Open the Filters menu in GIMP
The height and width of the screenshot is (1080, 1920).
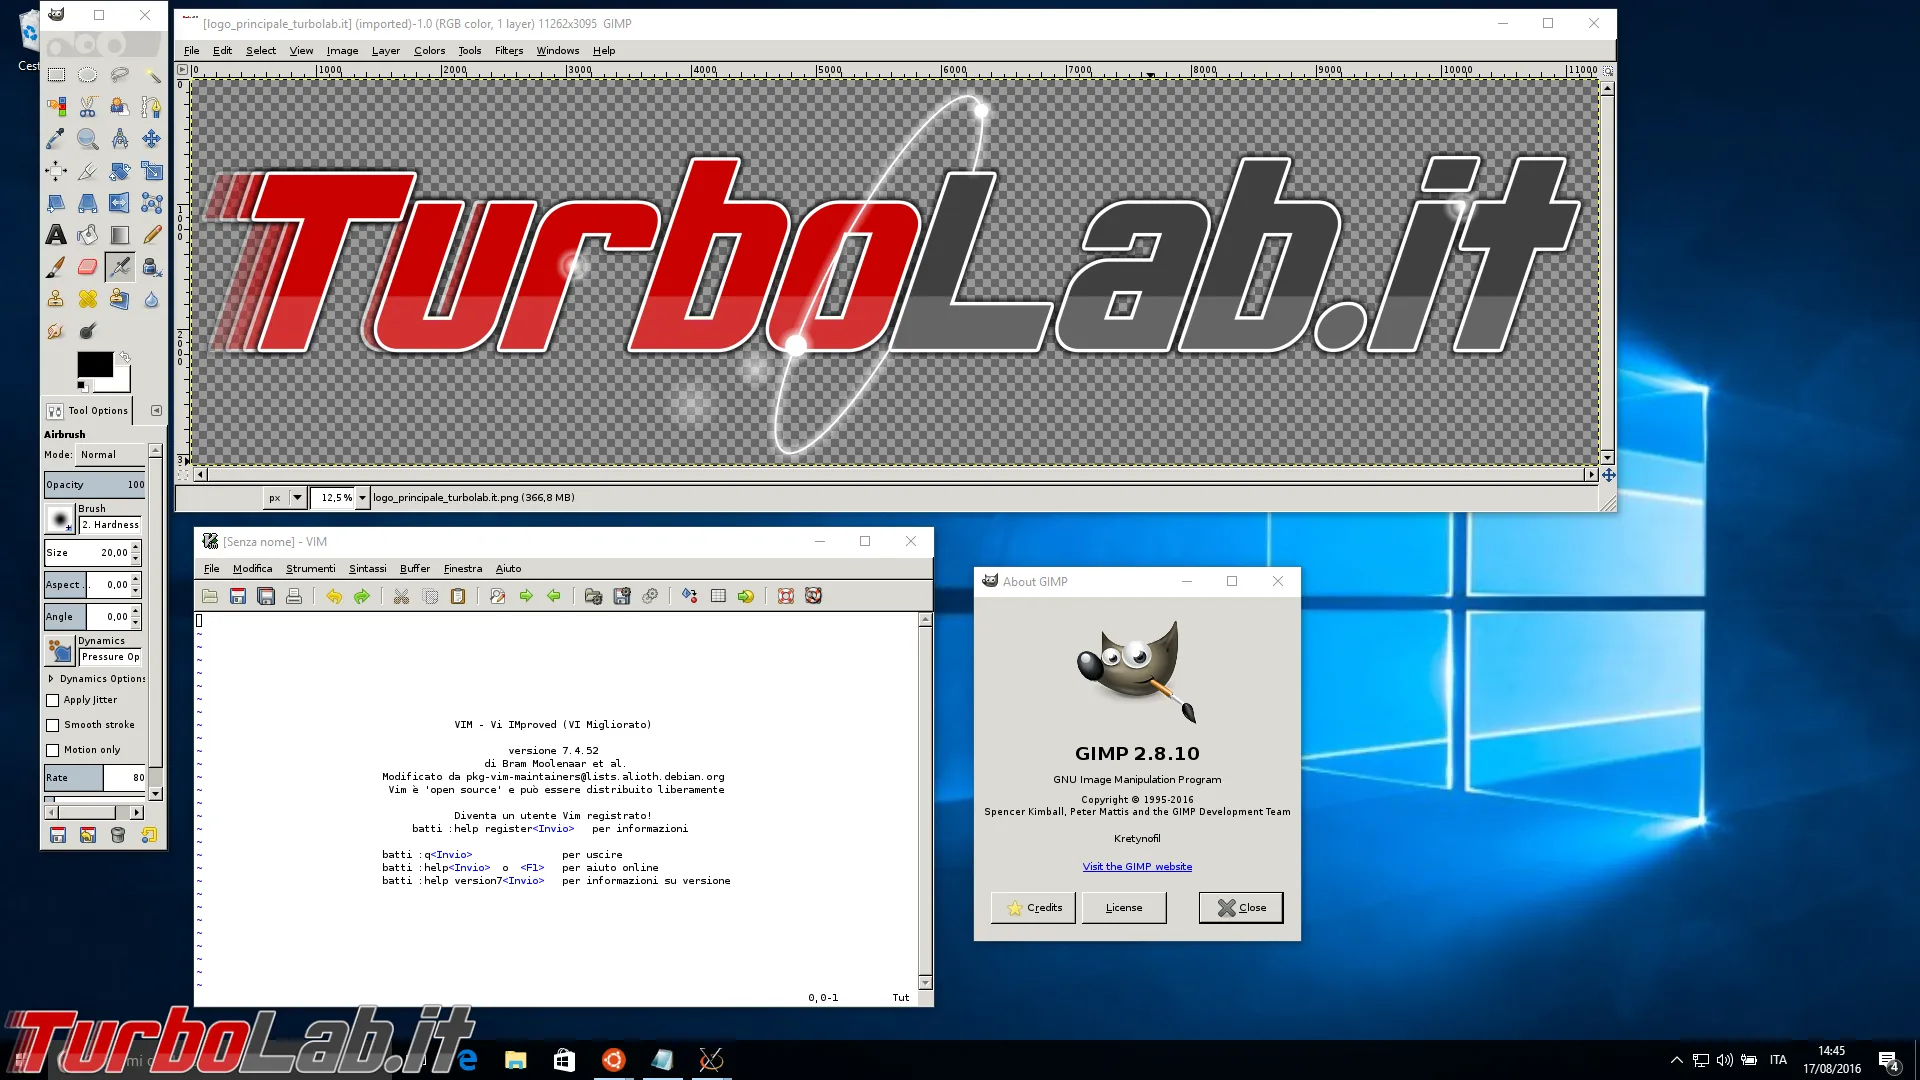pos(509,51)
